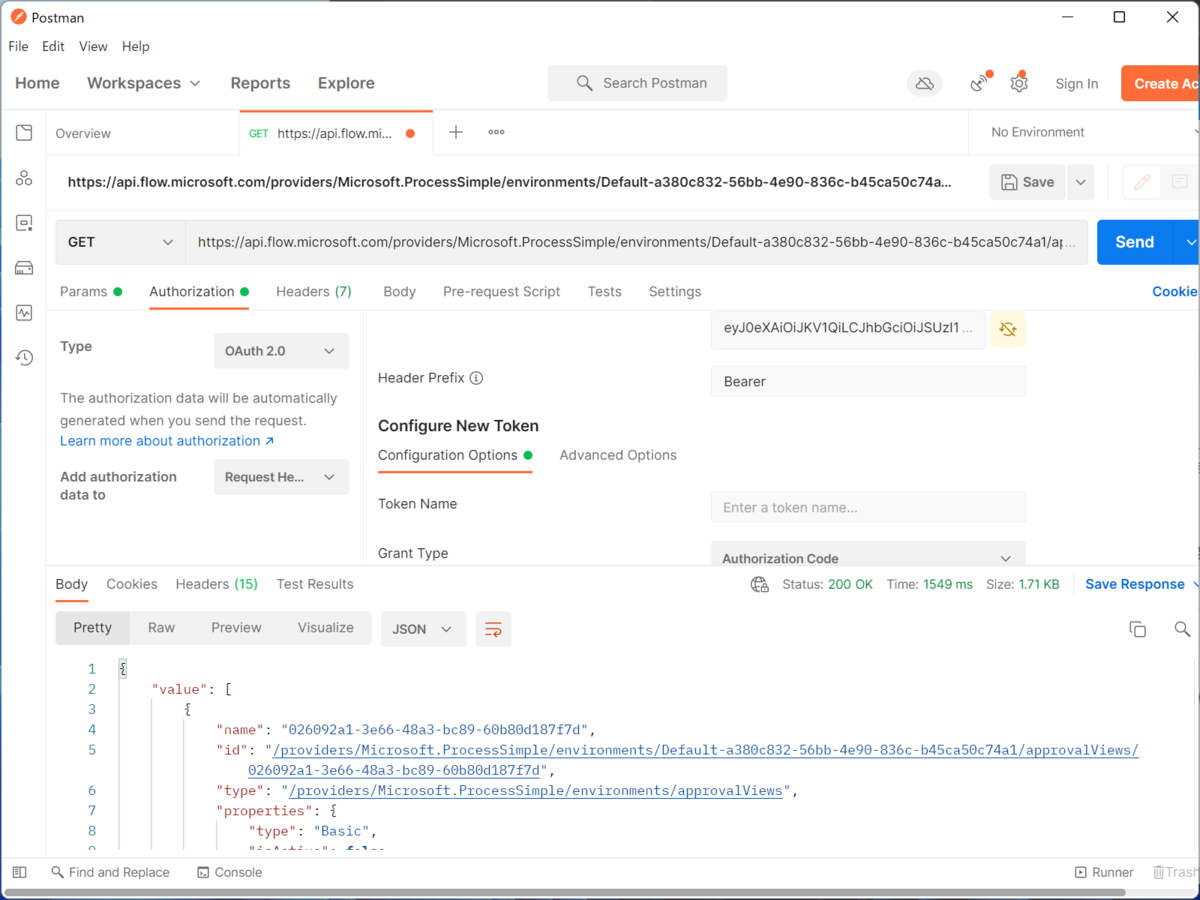This screenshot has height=900, width=1200.
Task: Add a new request tab with plus icon
Action: (456, 133)
